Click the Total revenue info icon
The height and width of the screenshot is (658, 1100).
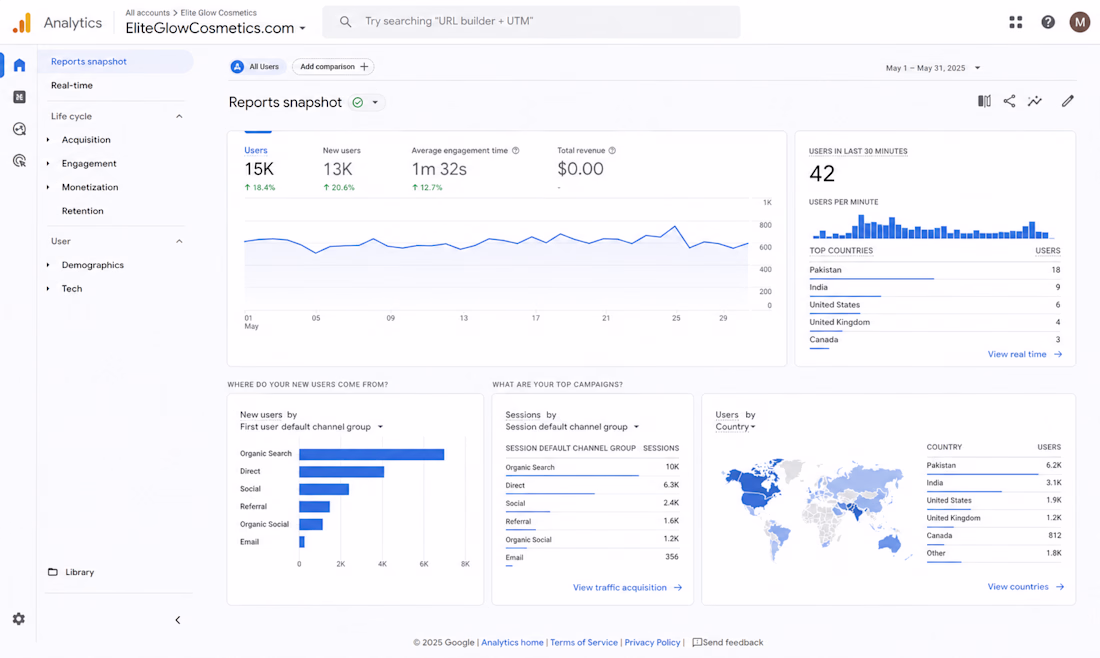pyautogui.click(x=612, y=151)
